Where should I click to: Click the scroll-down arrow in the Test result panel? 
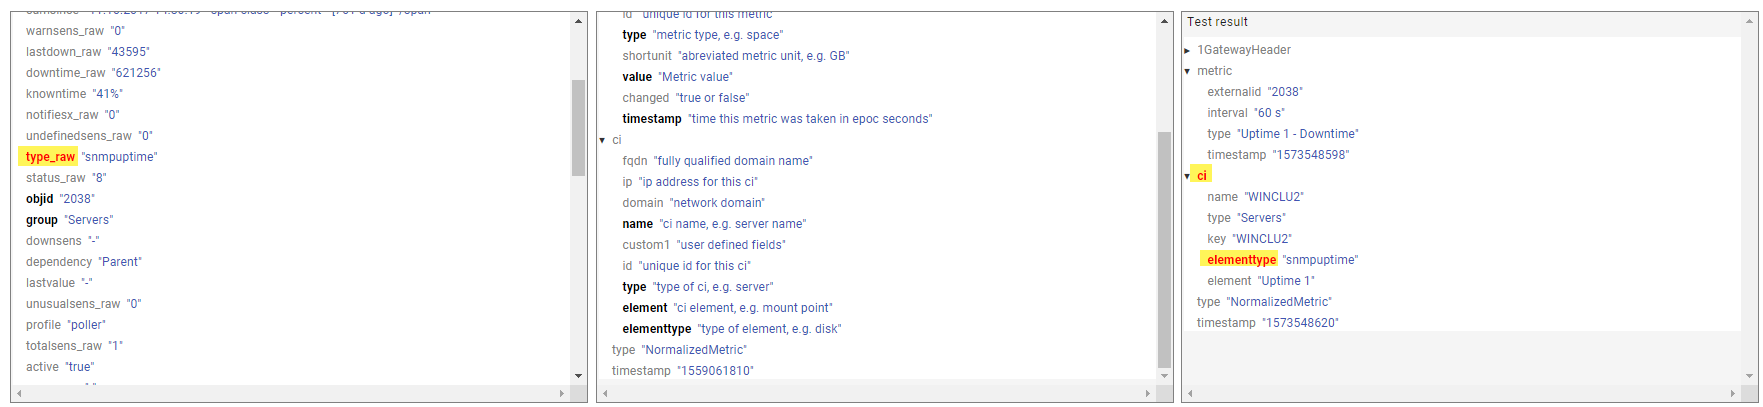(x=1749, y=376)
